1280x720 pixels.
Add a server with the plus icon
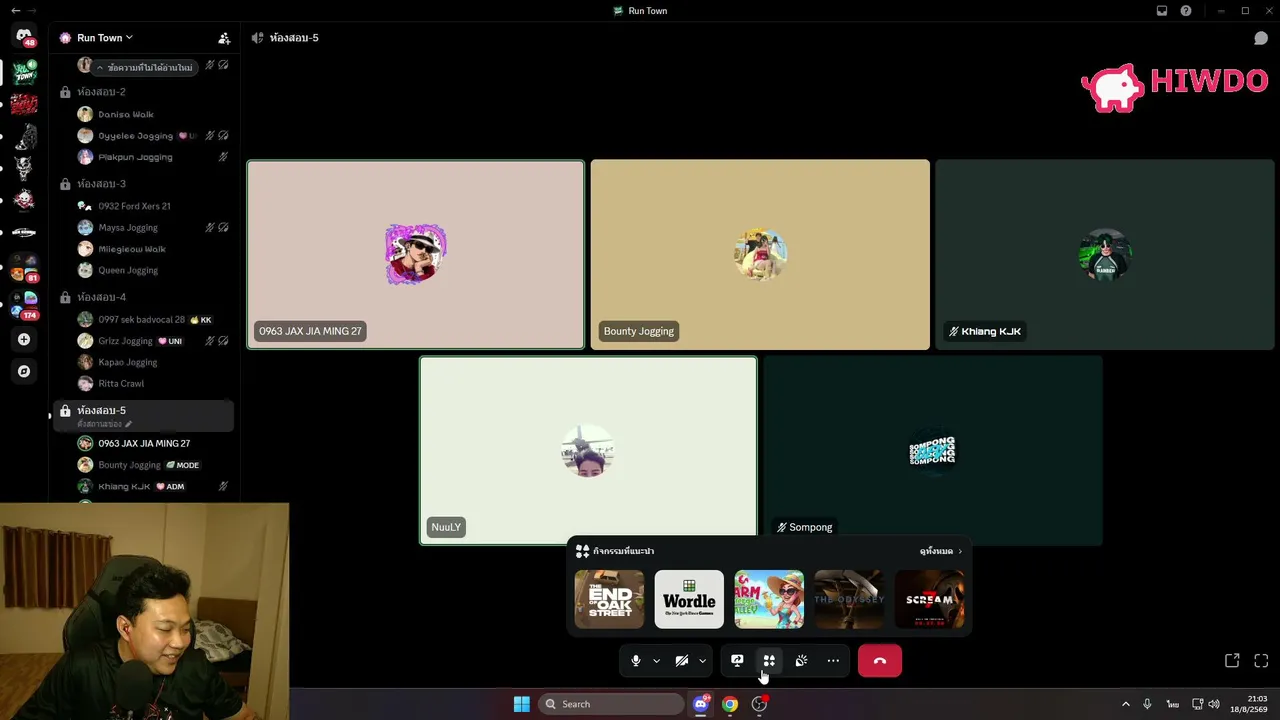24,340
